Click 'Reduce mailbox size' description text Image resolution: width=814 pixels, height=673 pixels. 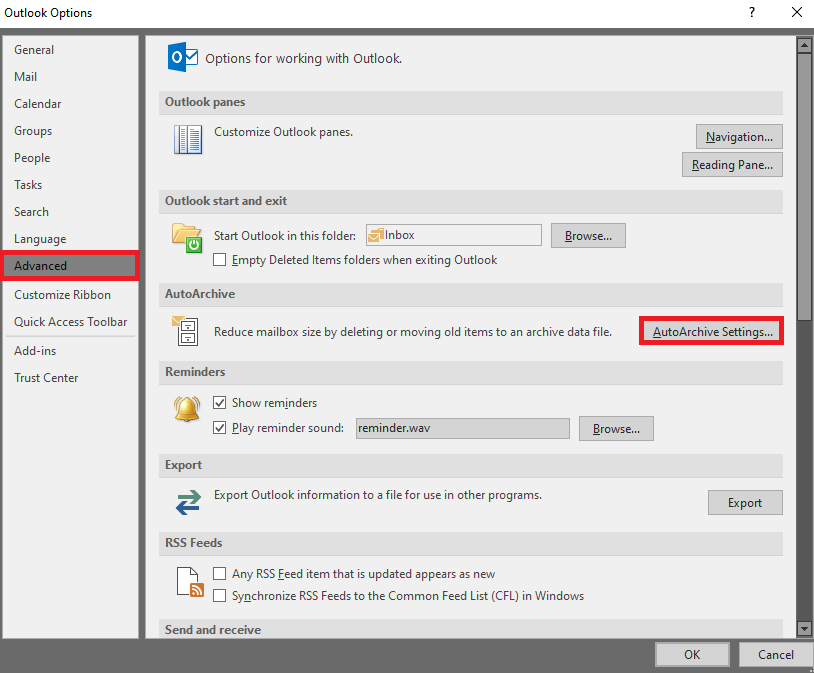click(413, 332)
